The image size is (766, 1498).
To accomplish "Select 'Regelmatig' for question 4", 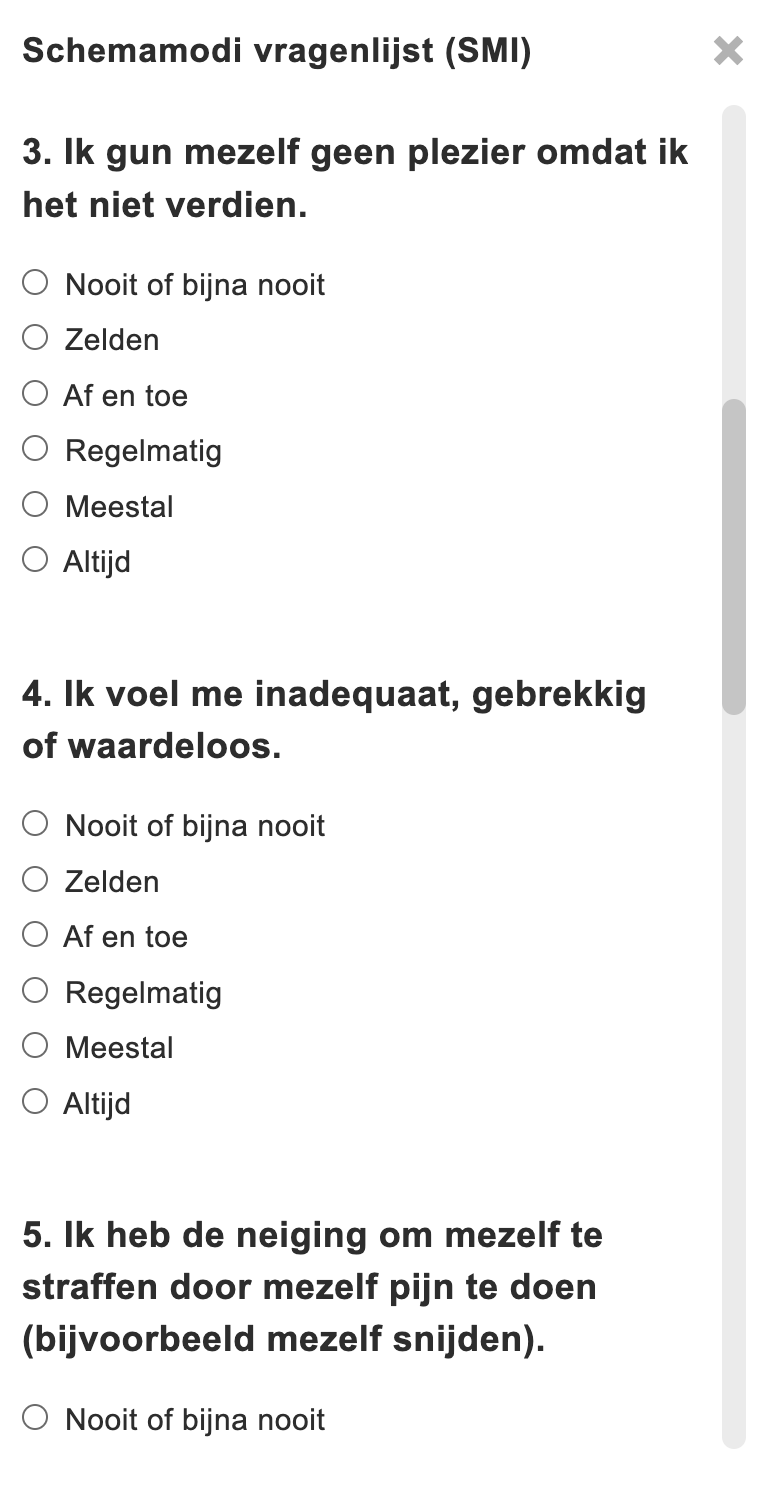I will point(35,991).
